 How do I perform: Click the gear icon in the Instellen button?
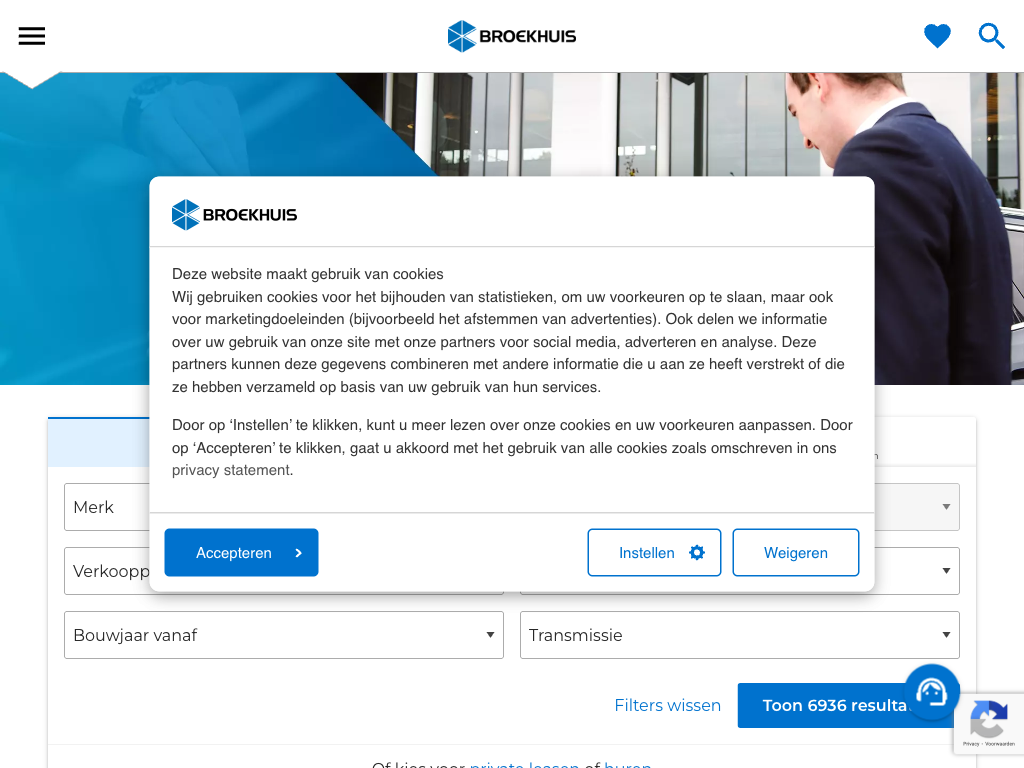click(x=697, y=552)
